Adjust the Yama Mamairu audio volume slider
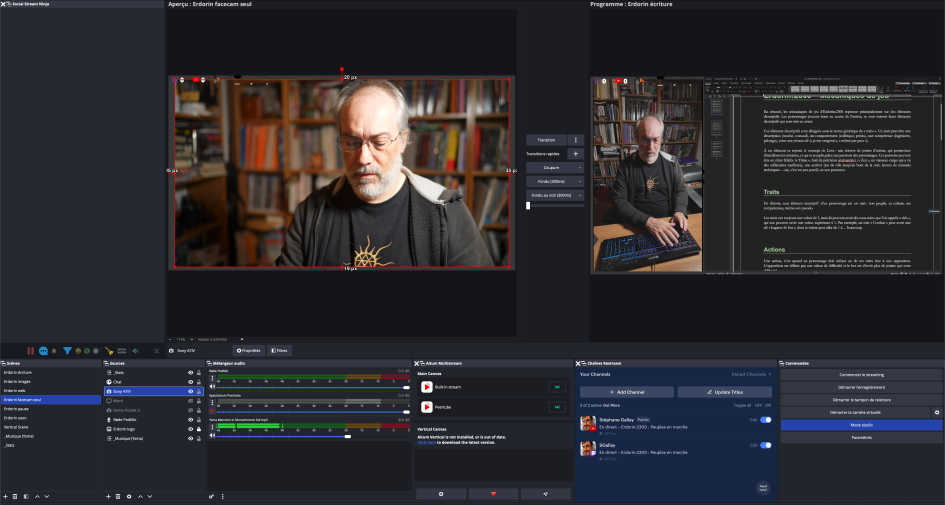Image resolution: width=945 pixels, height=505 pixels. point(347,436)
